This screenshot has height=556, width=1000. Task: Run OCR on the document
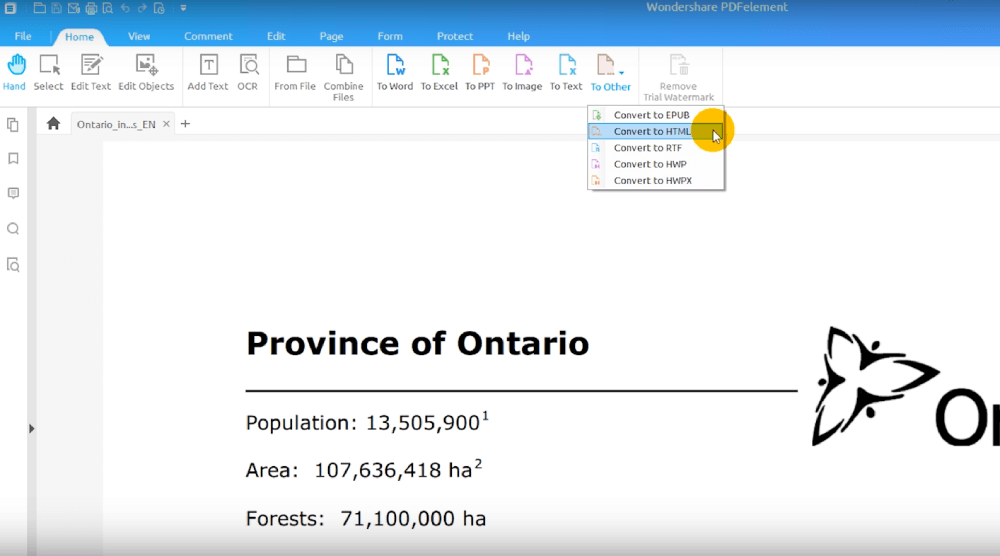tap(247, 72)
